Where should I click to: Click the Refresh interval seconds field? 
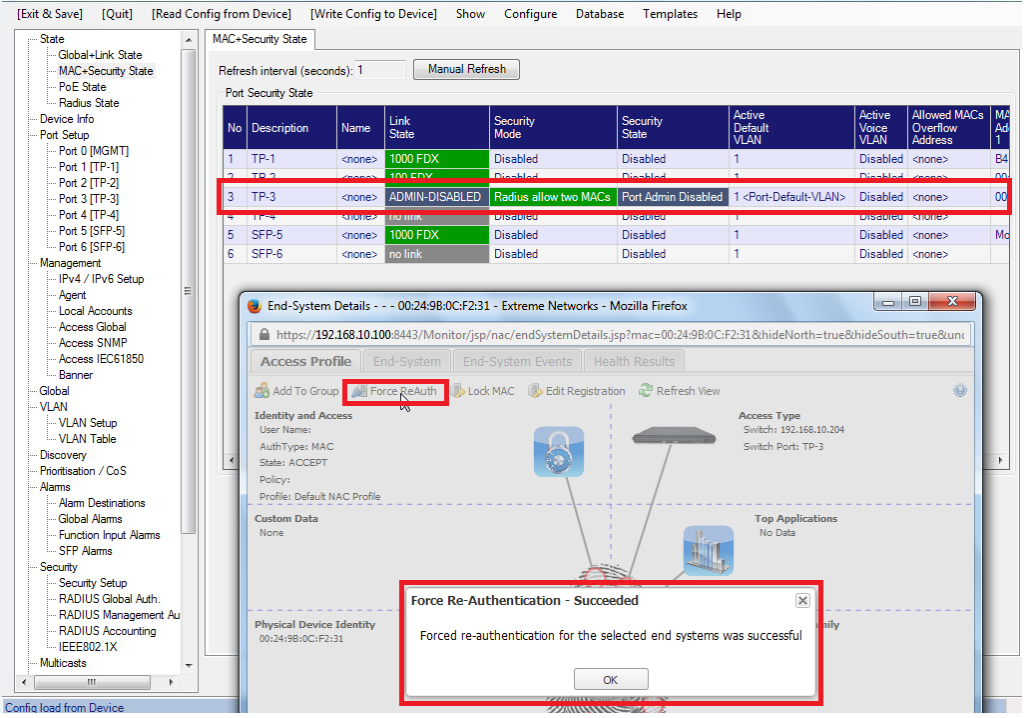380,71
